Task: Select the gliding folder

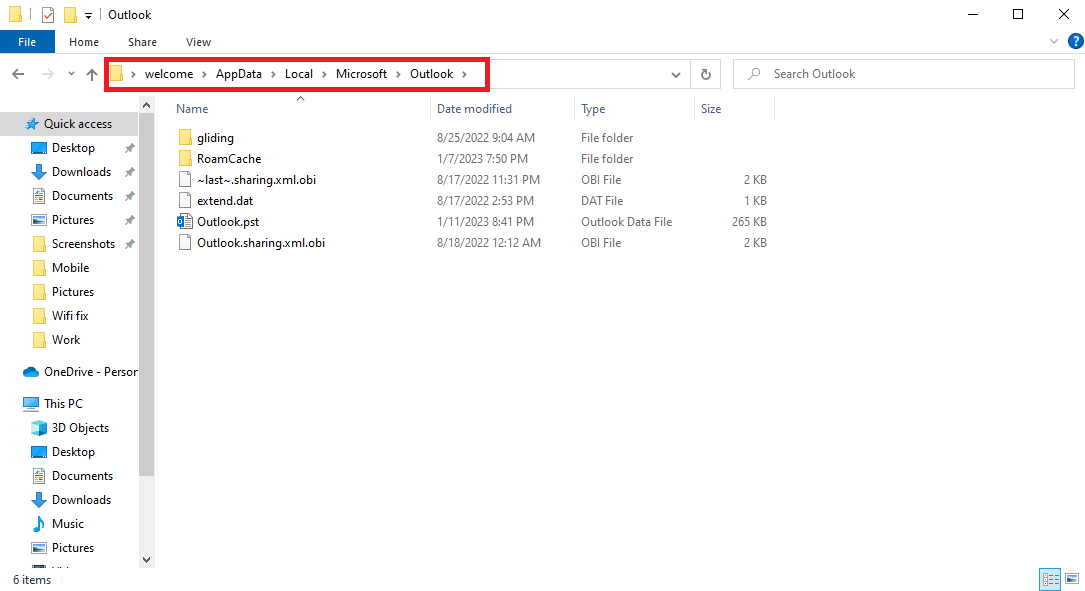Action: pos(215,138)
